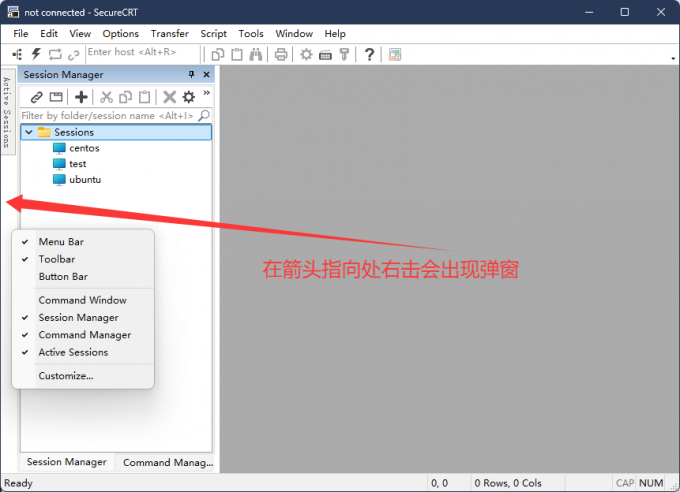Screen dimensions: 680x492
Task: Open the Edit menu
Action: [49, 34]
